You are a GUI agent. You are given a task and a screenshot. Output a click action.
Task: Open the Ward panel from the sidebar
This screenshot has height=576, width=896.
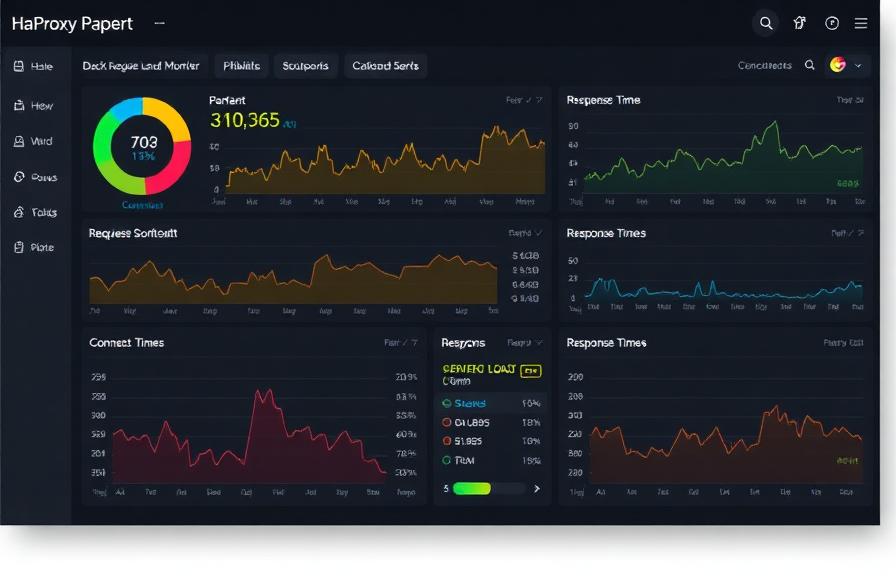[x=22, y=140]
